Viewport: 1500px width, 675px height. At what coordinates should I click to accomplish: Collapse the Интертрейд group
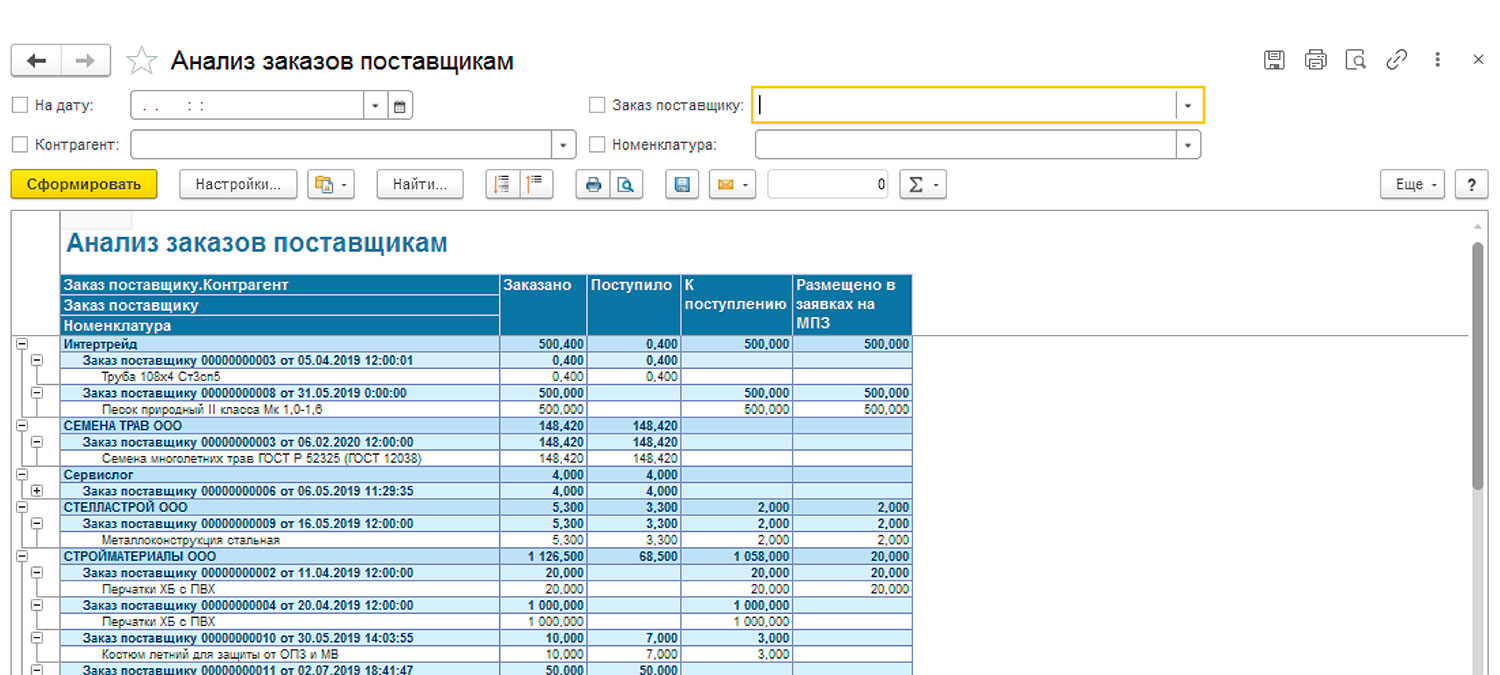pos(21,344)
